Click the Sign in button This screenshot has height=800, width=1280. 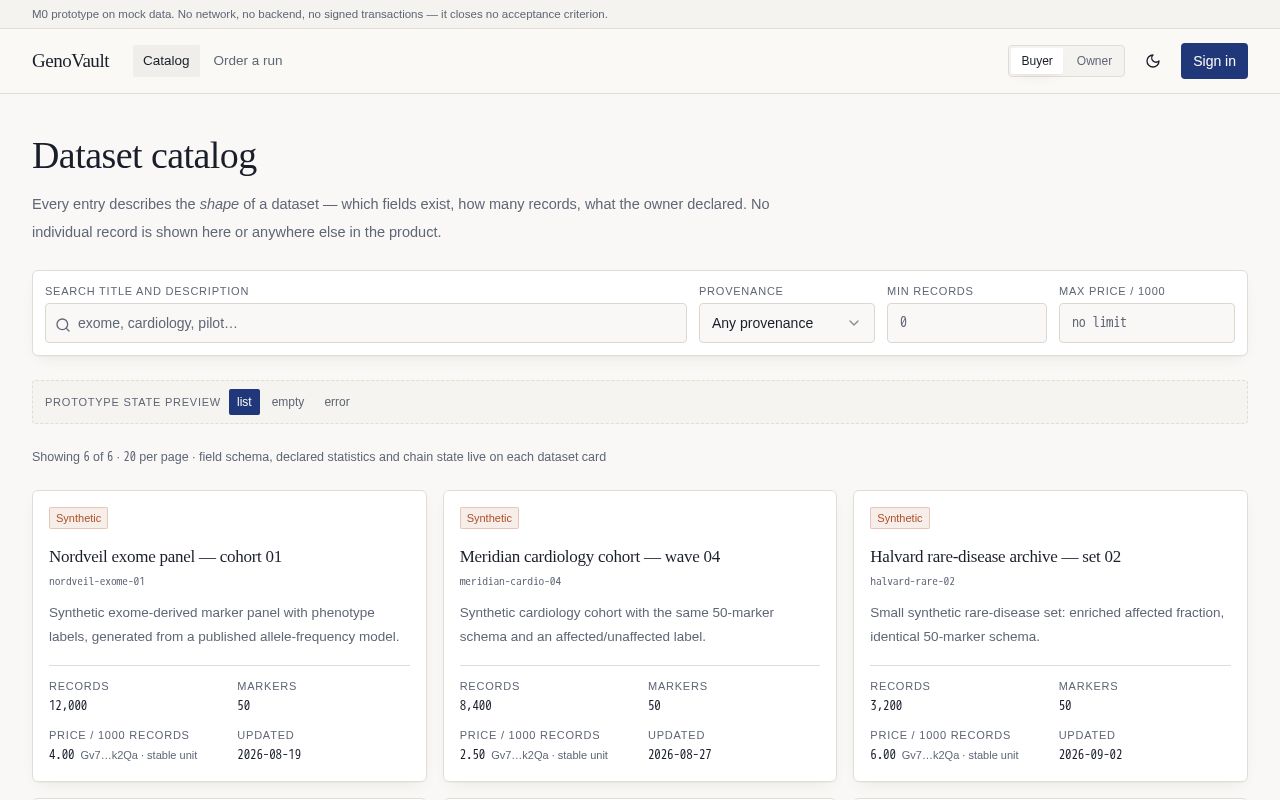(1214, 61)
